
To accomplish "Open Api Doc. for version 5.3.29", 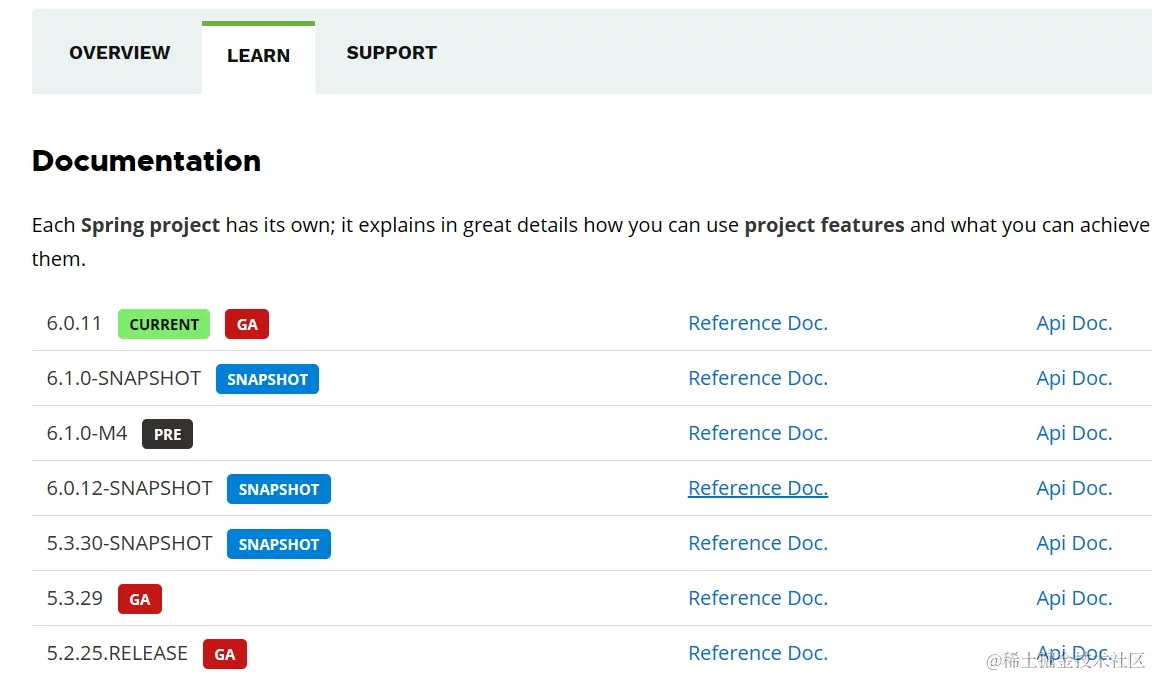I will [1074, 598].
